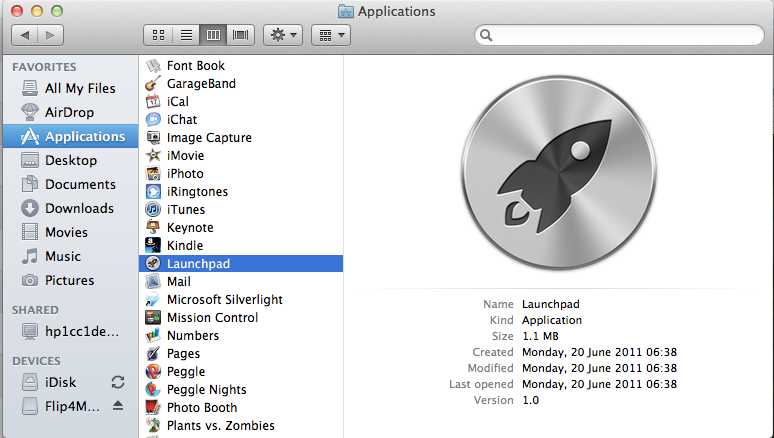Click the iMovie star icon

[154, 156]
